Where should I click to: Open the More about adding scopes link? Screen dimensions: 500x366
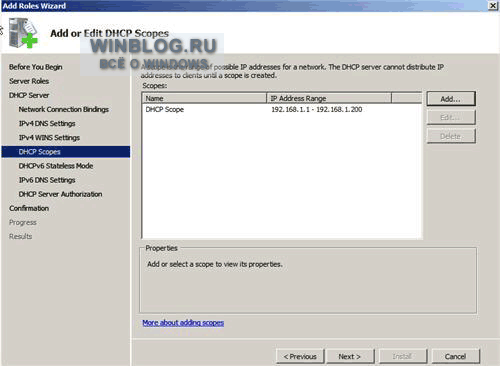point(183,323)
